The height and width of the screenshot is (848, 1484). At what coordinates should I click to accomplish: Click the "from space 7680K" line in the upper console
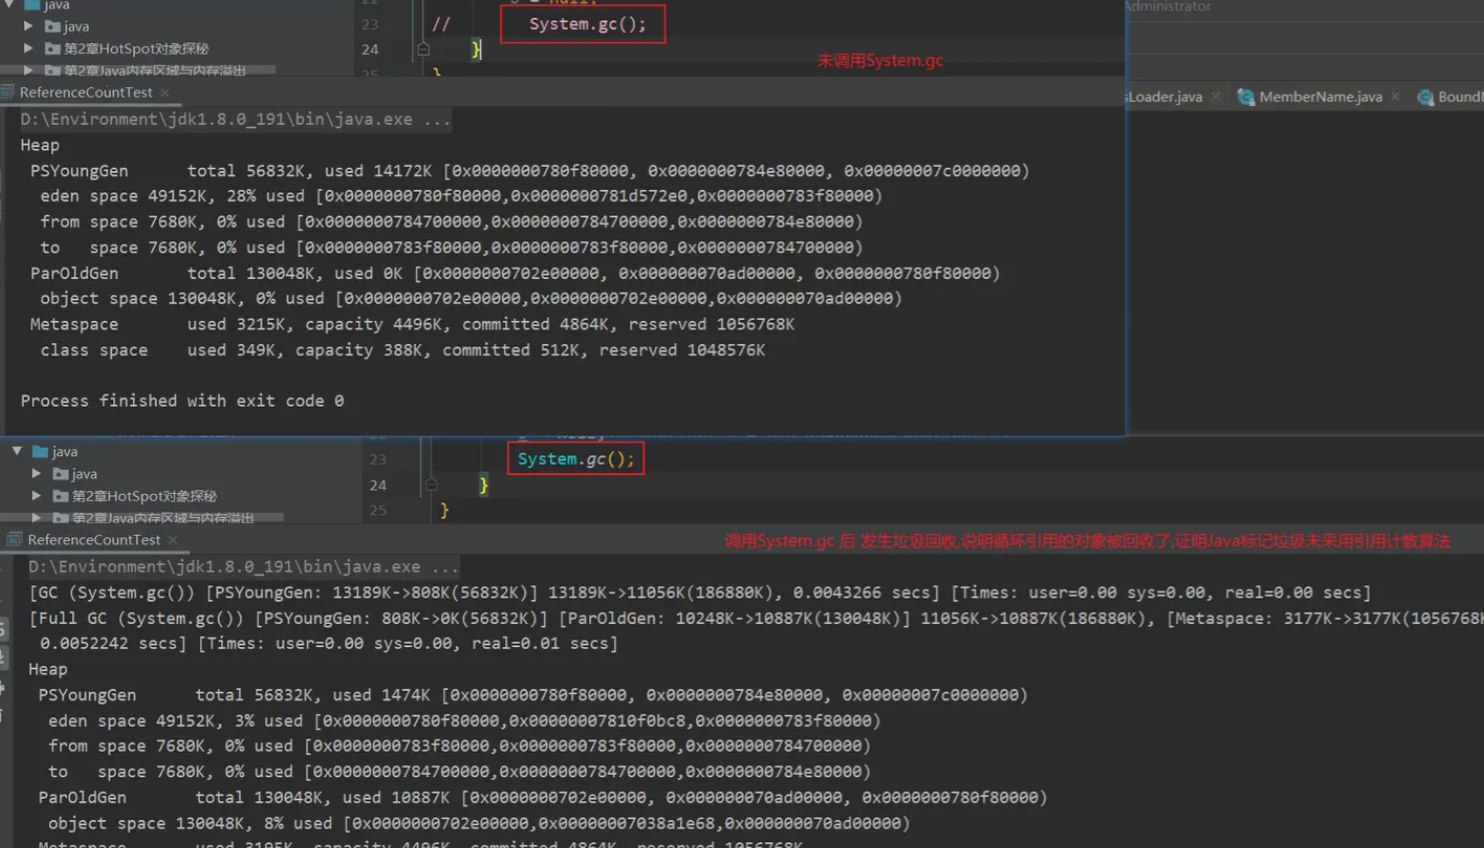(x=451, y=222)
